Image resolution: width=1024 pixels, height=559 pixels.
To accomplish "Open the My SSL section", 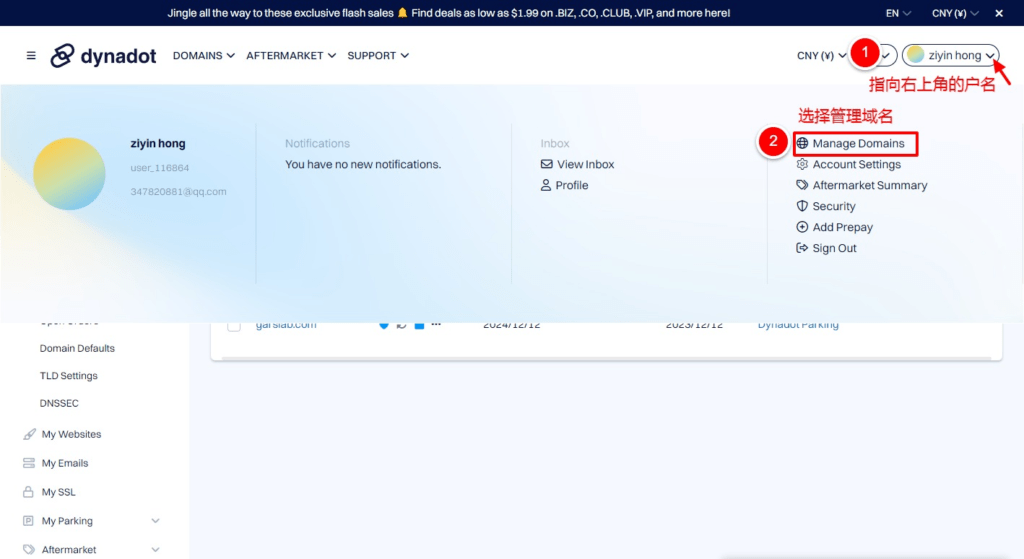I will pos(58,492).
